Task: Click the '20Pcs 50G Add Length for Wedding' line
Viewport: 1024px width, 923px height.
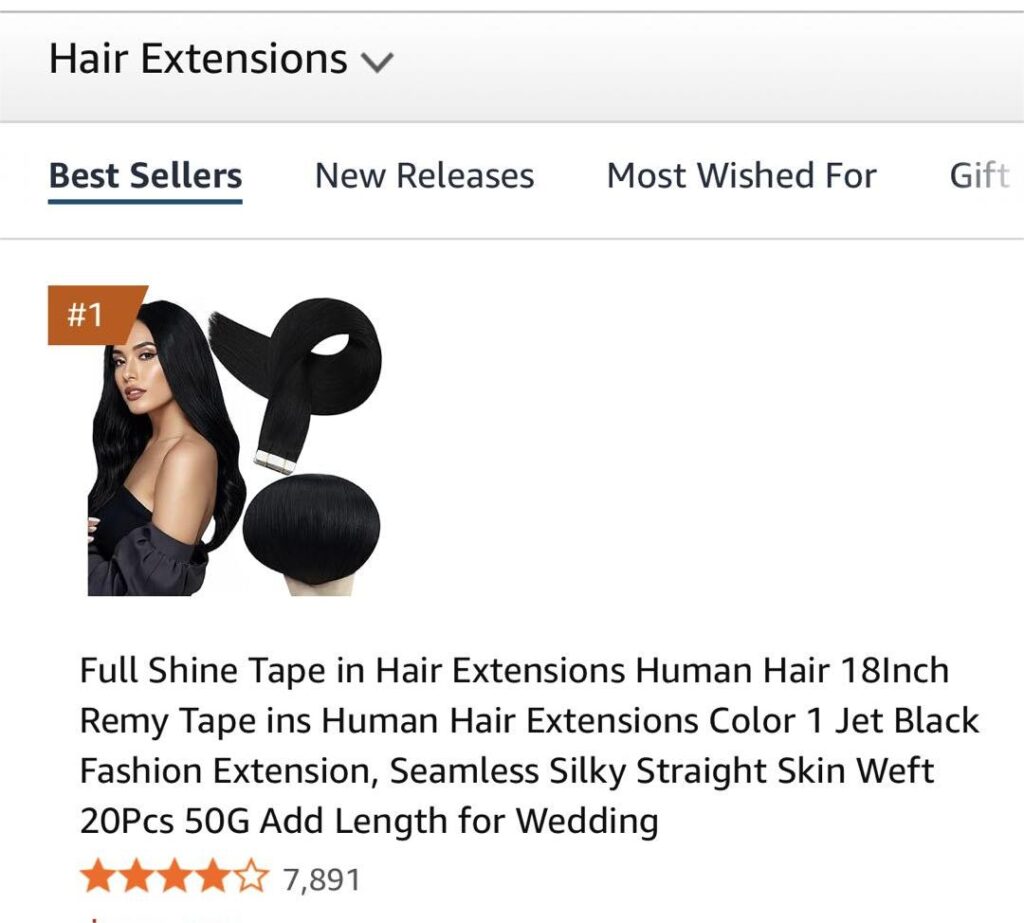Action: 369,820
